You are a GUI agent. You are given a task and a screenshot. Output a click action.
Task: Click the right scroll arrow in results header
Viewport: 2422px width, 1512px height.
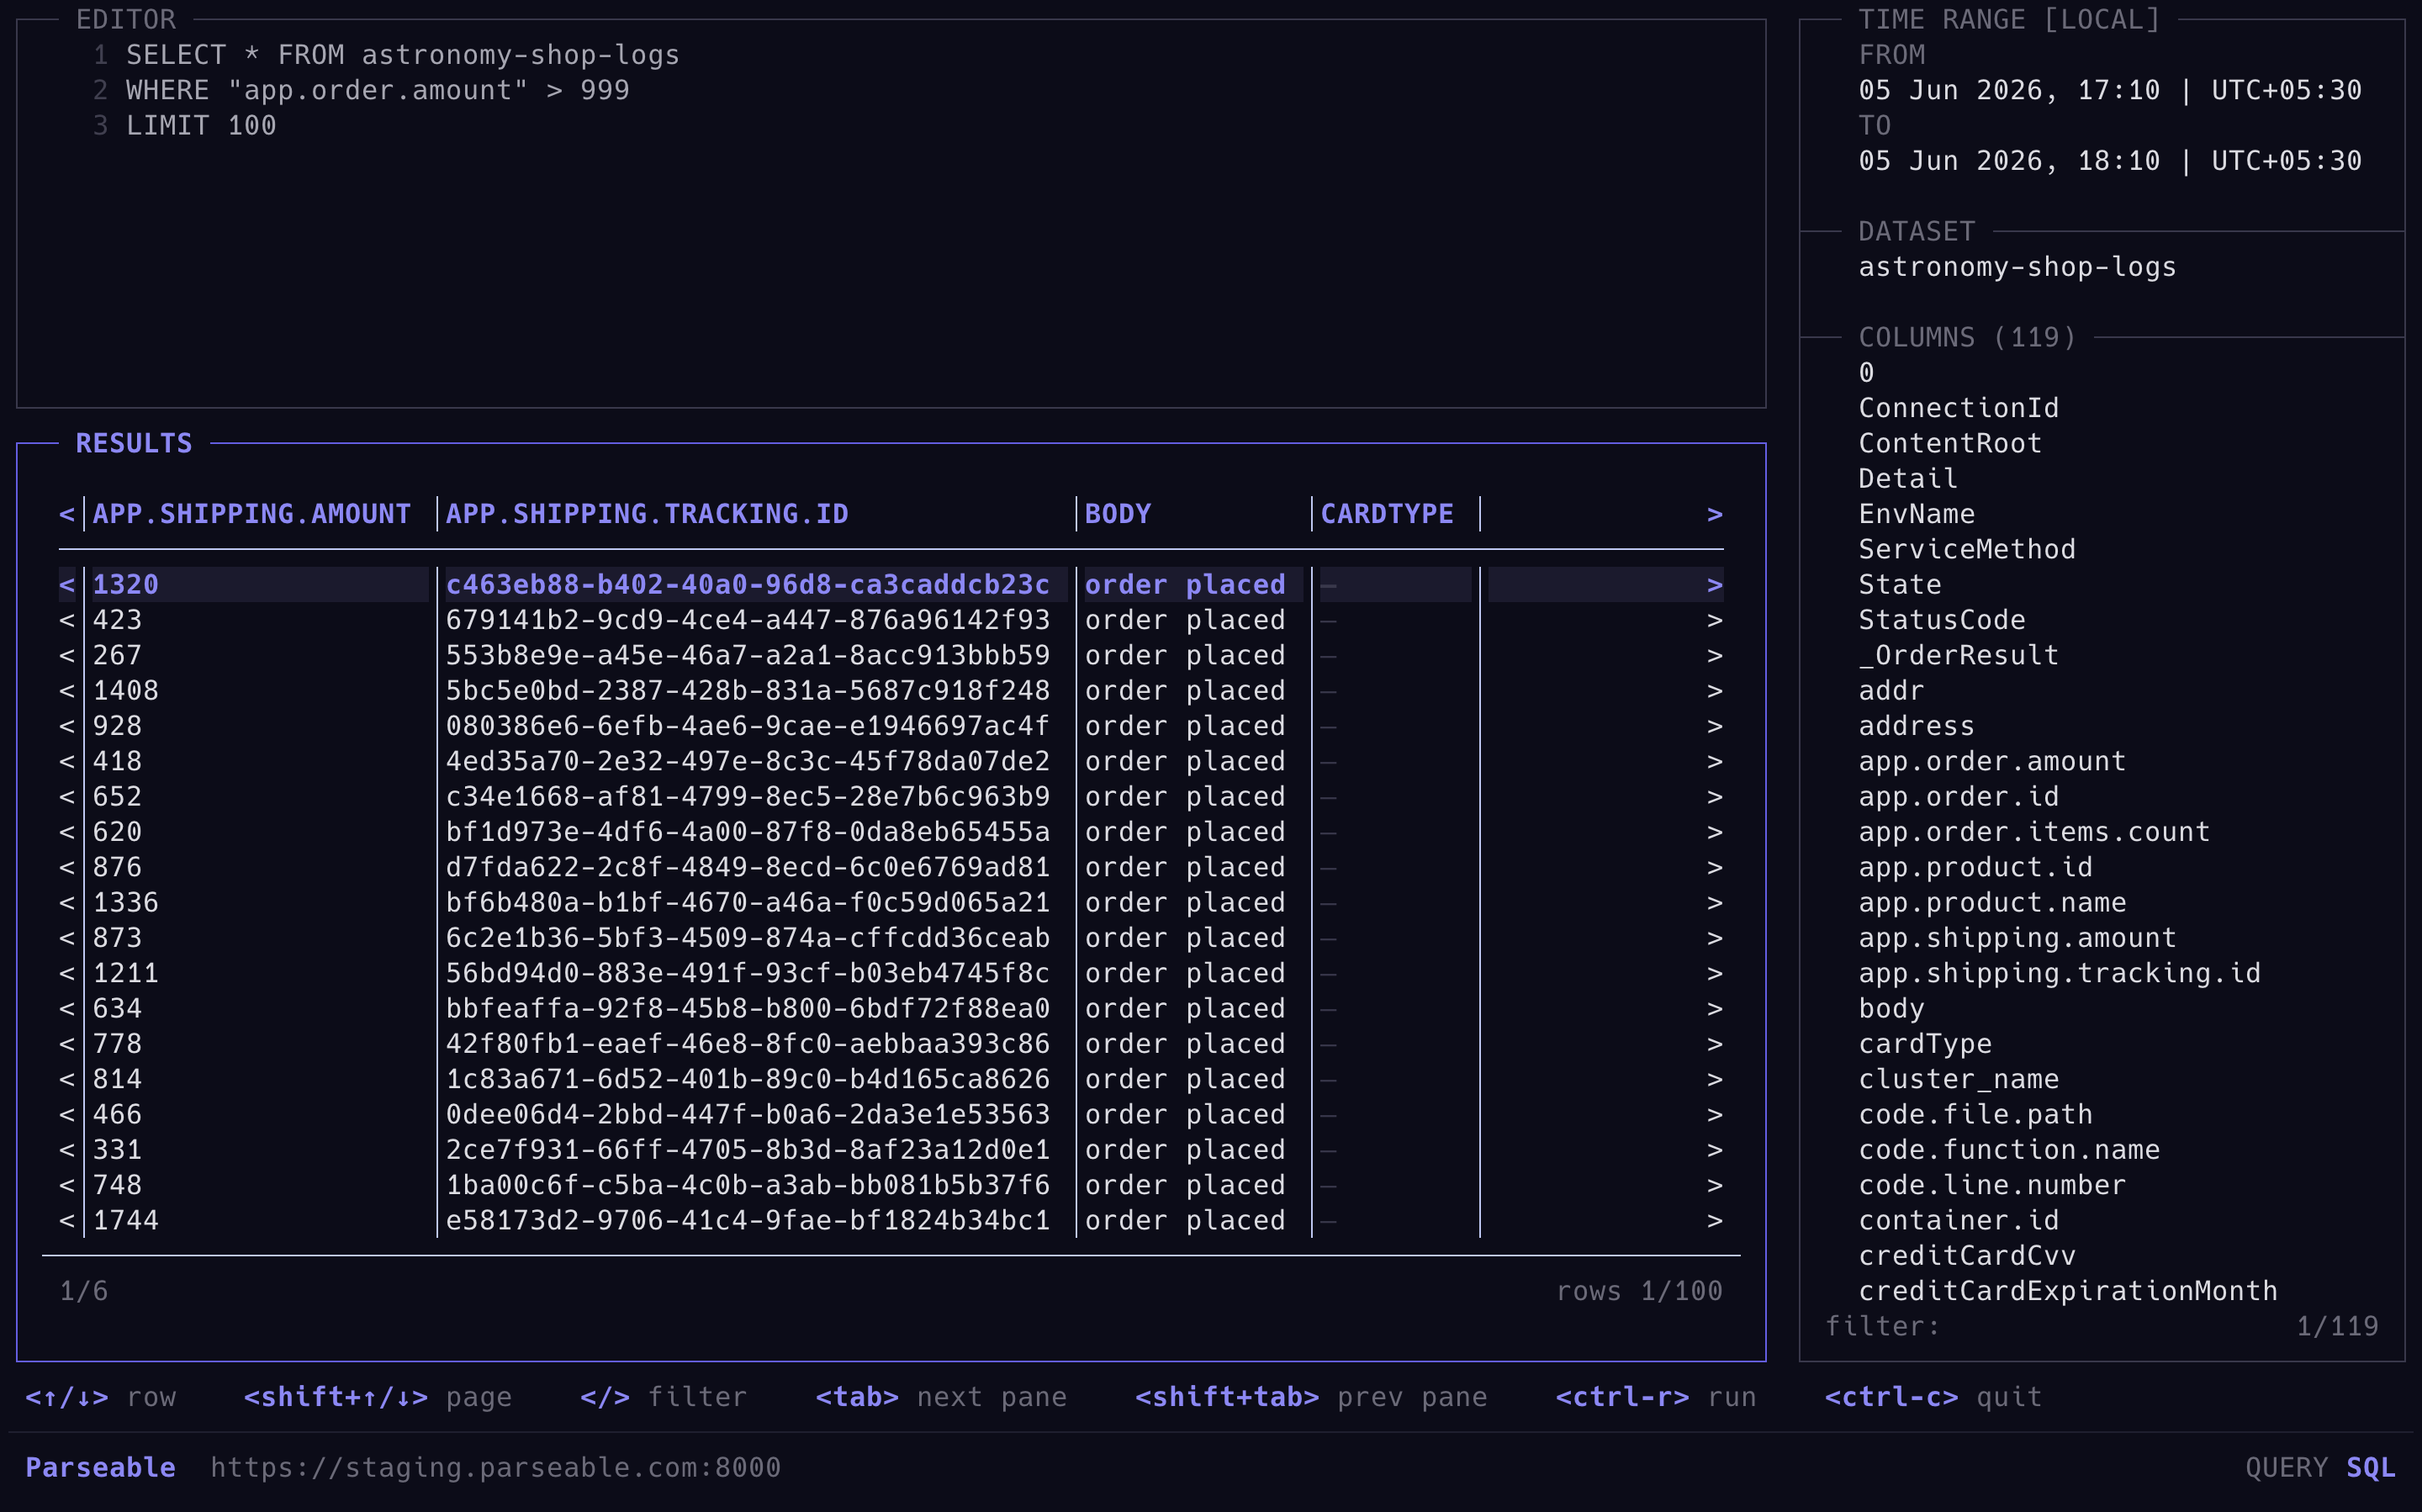[x=1714, y=514]
